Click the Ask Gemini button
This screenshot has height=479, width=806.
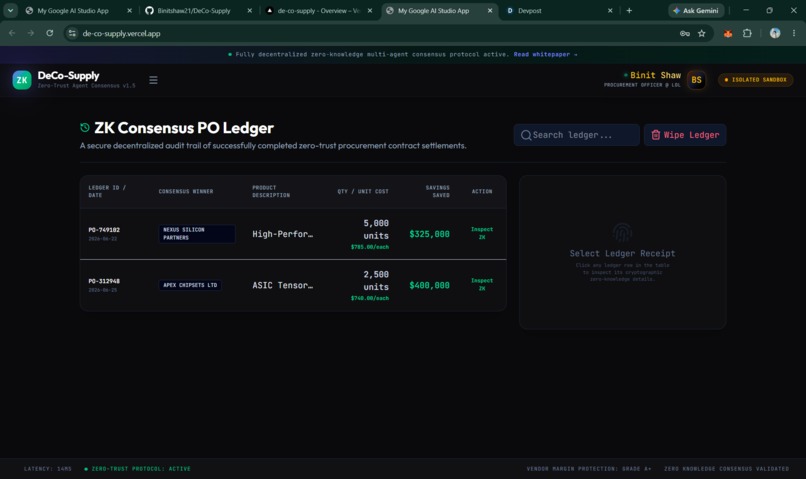[x=696, y=11]
